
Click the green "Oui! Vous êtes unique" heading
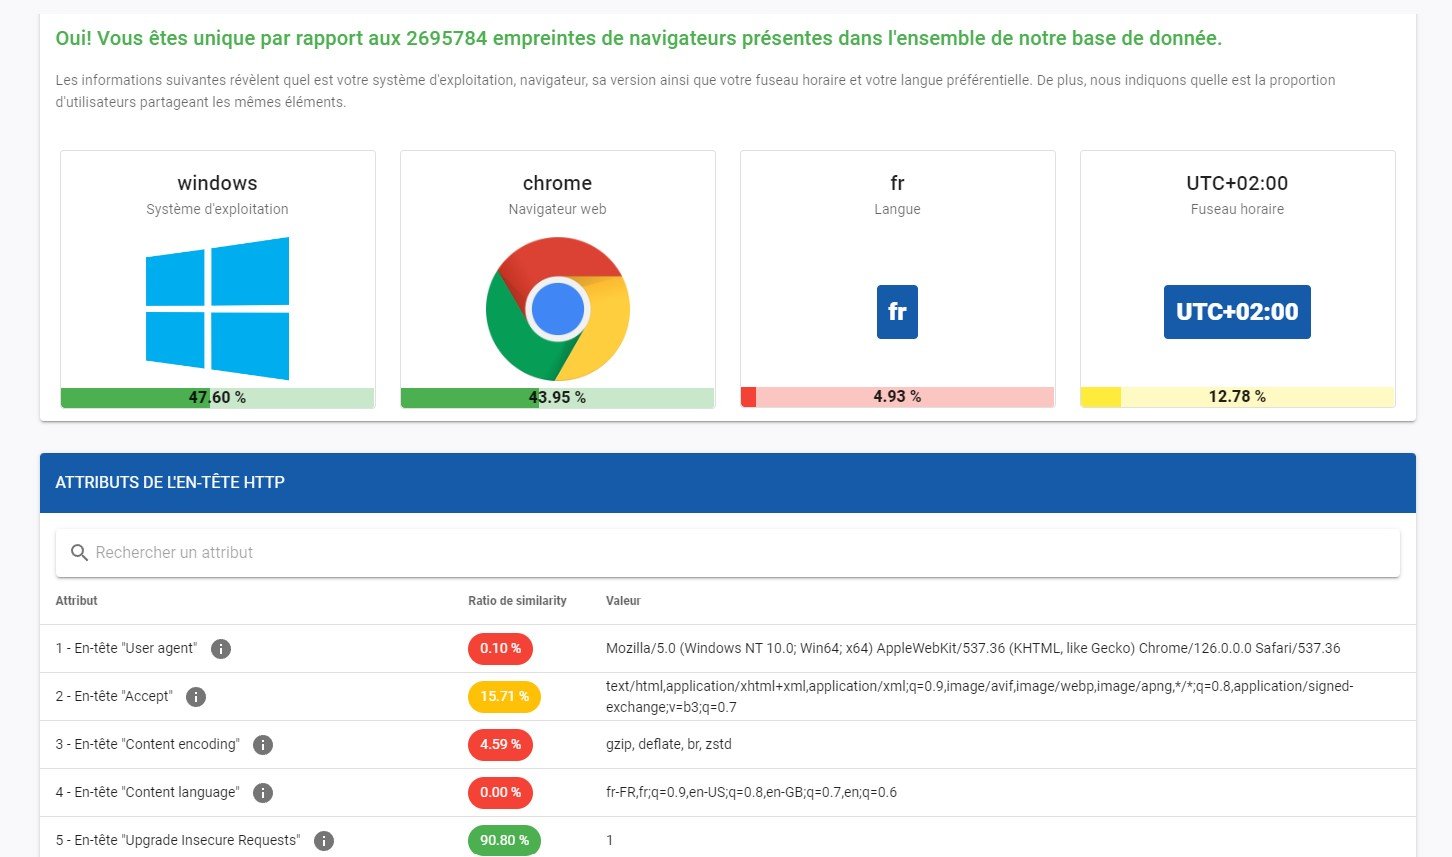[x=639, y=39]
